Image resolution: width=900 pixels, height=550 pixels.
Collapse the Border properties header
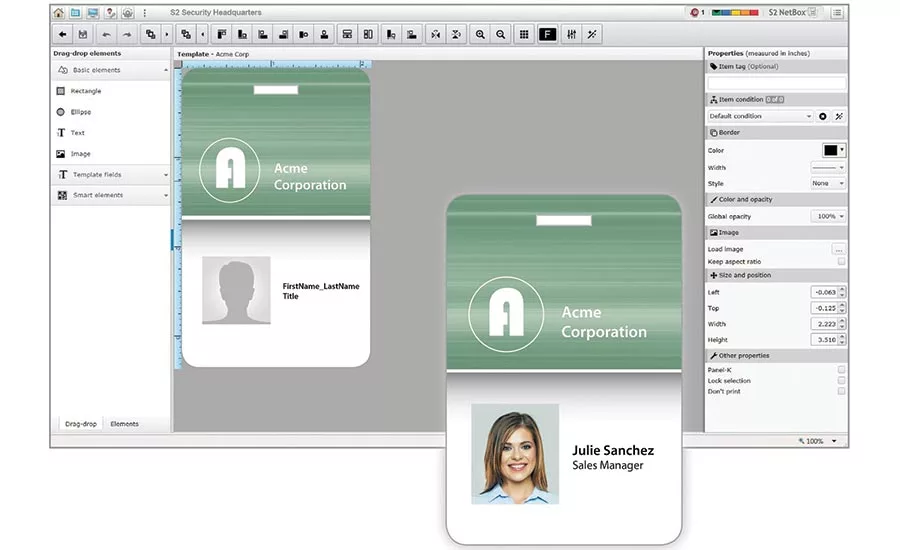point(776,133)
